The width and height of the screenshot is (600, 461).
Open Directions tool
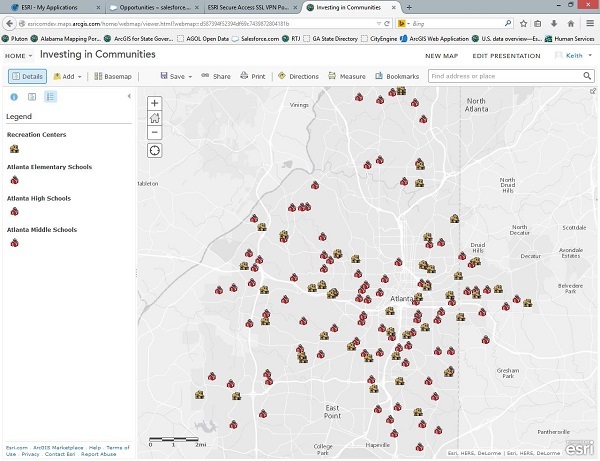coord(298,76)
